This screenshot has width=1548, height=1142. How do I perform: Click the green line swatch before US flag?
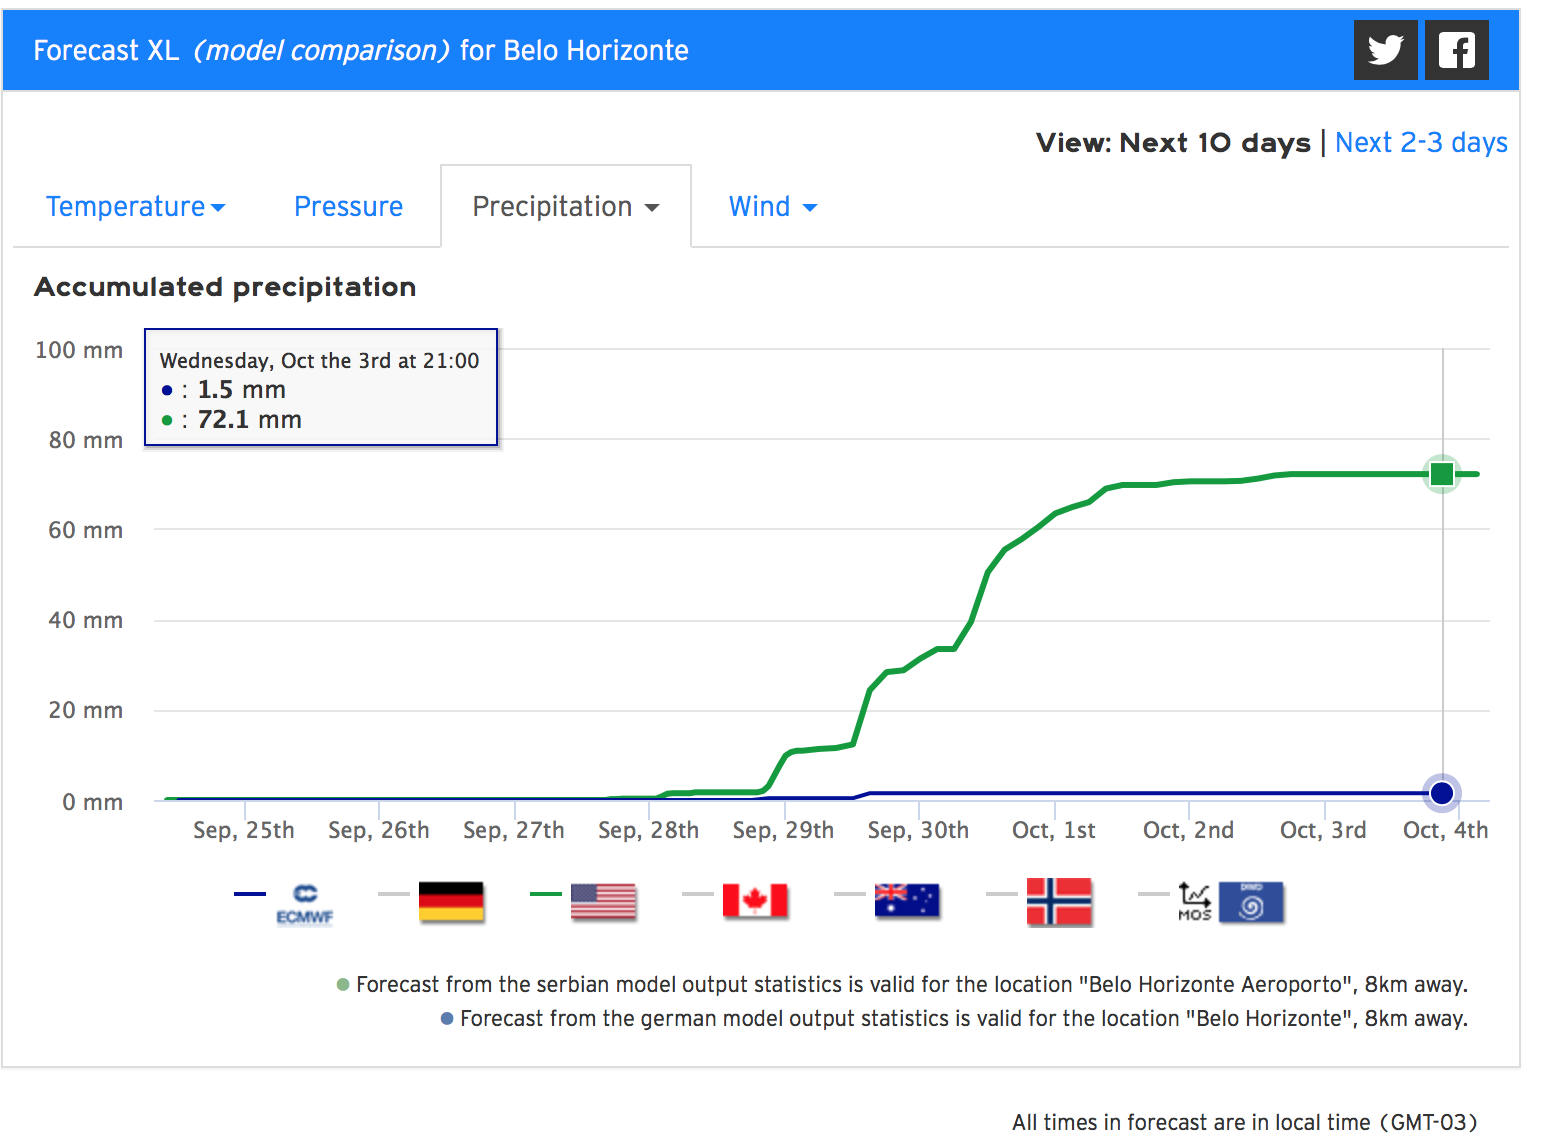[546, 894]
